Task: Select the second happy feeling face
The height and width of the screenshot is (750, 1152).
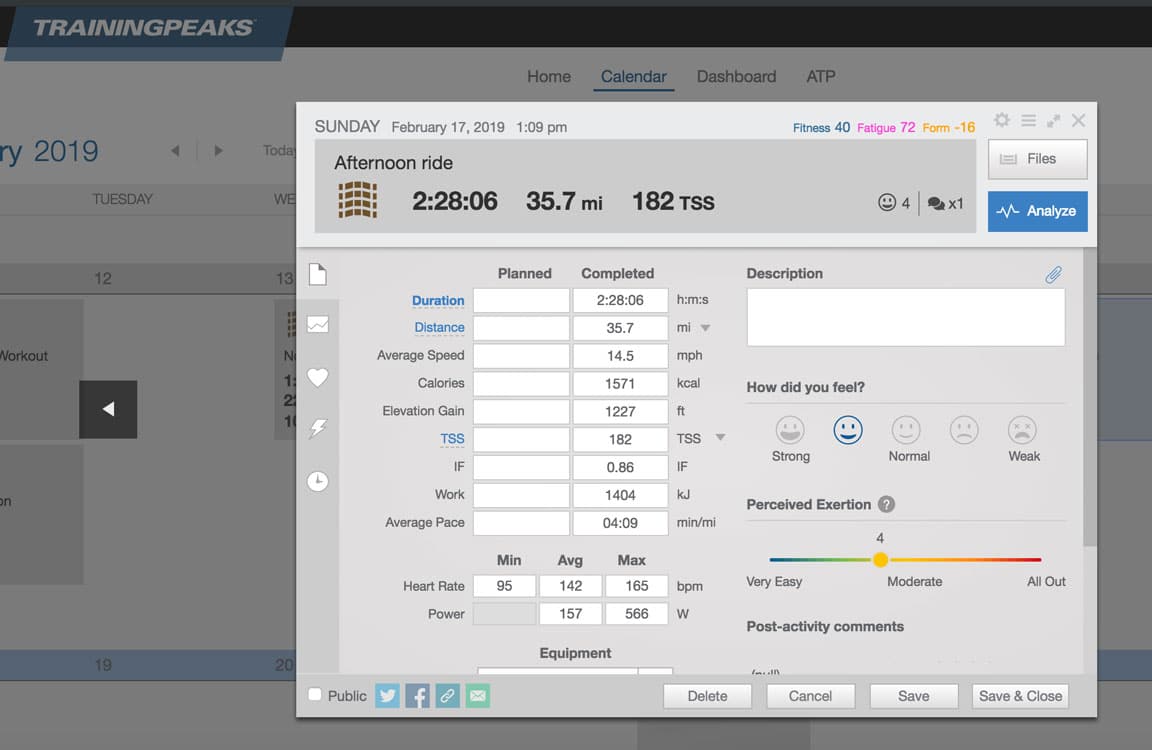Action: click(x=847, y=430)
